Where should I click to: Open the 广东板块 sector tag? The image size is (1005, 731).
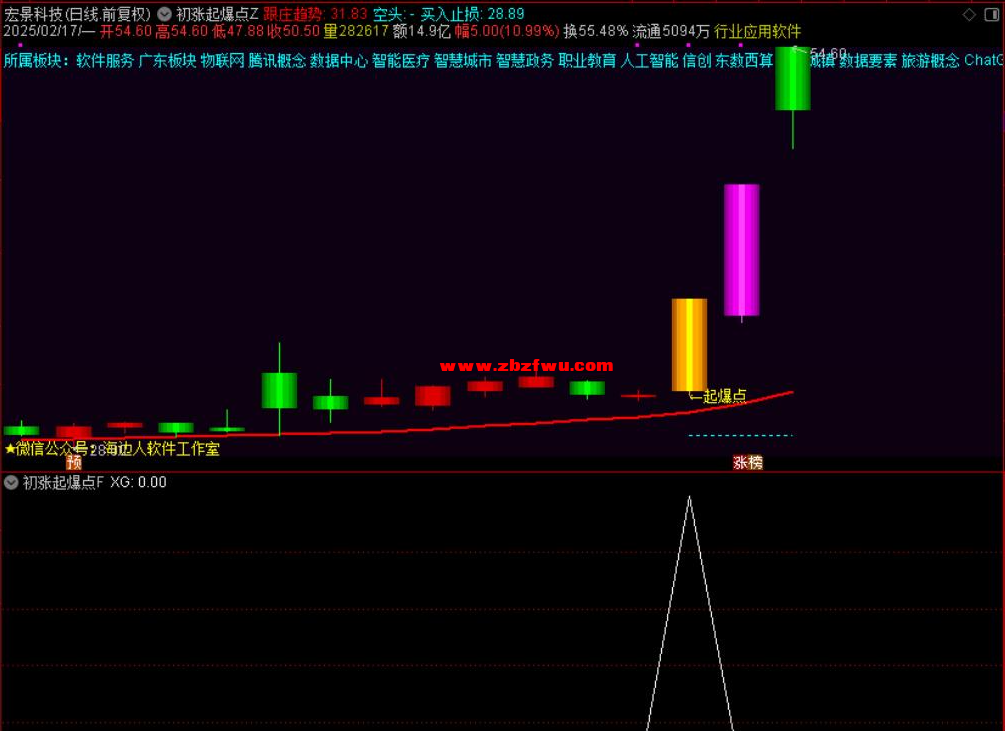click(x=167, y=61)
